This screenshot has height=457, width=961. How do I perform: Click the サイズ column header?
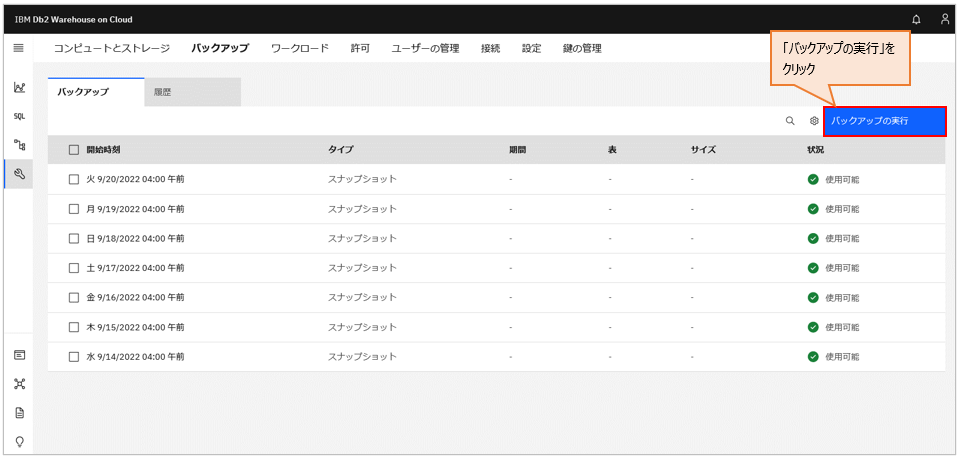(x=704, y=149)
